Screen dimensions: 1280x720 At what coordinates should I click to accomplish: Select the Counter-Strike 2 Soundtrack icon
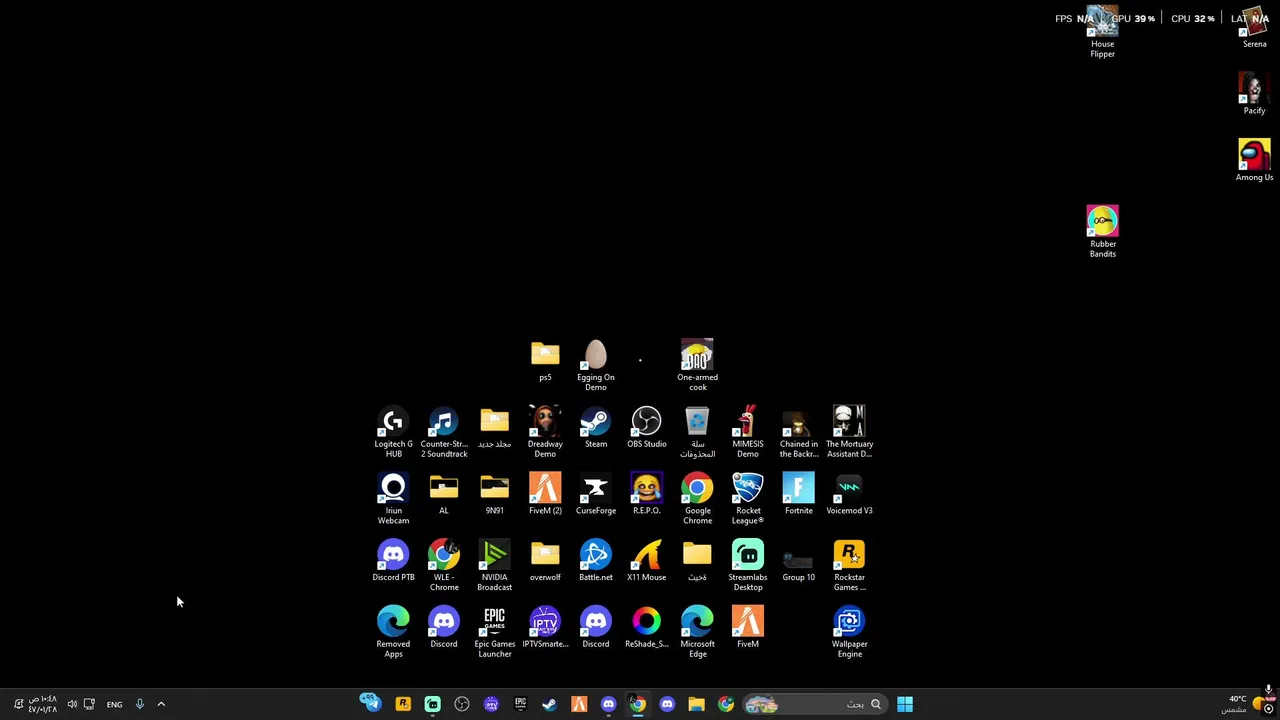pyautogui.click(x=444, y=433)
